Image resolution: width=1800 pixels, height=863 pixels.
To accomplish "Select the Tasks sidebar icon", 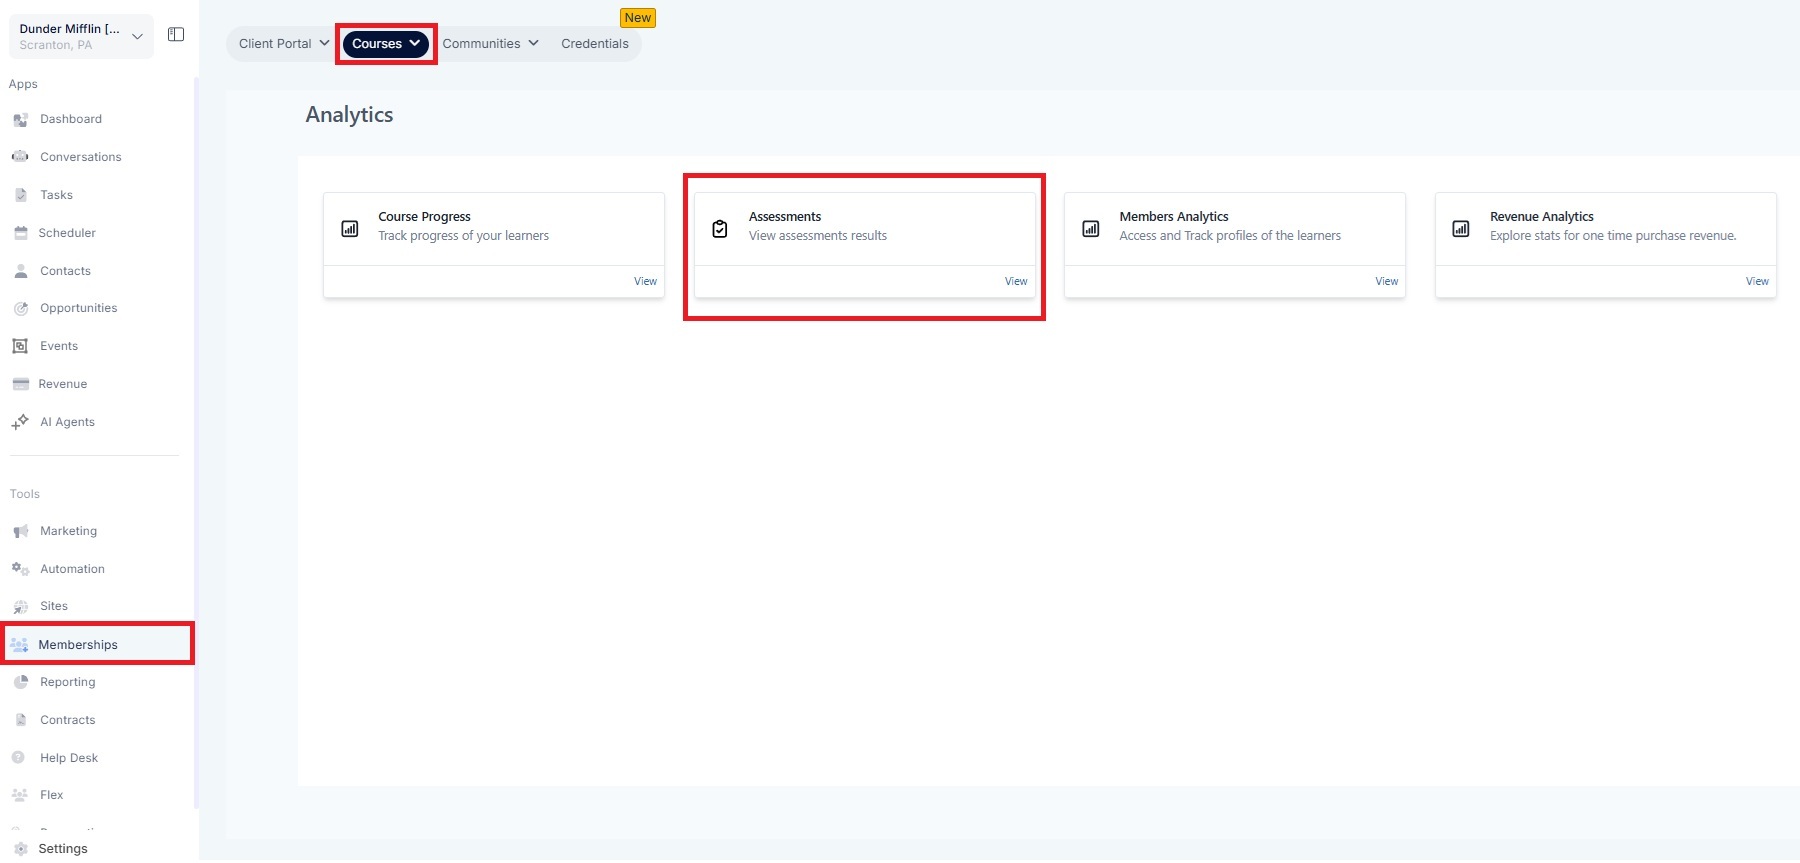I will point(20,195).
